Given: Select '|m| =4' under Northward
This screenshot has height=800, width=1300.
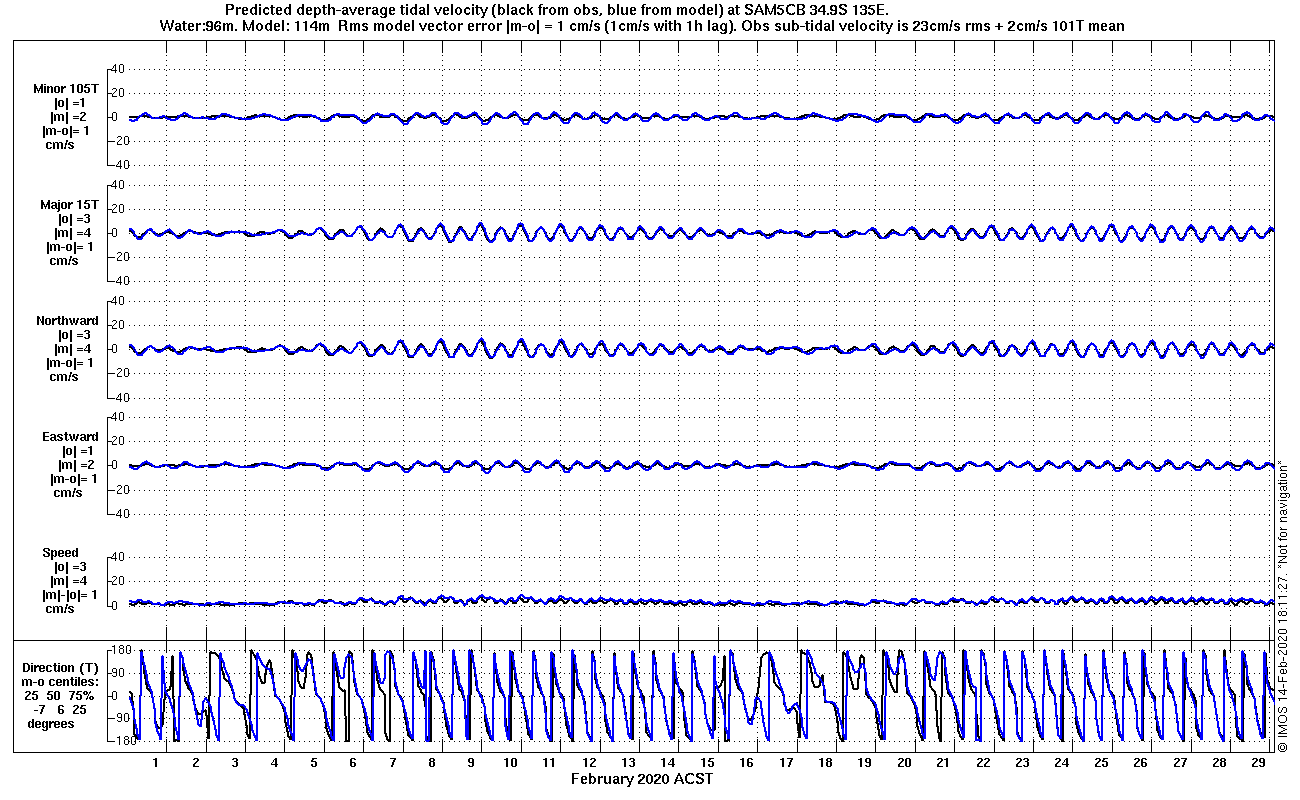Looking at the screenshot, I should click(x=75, y=348).
